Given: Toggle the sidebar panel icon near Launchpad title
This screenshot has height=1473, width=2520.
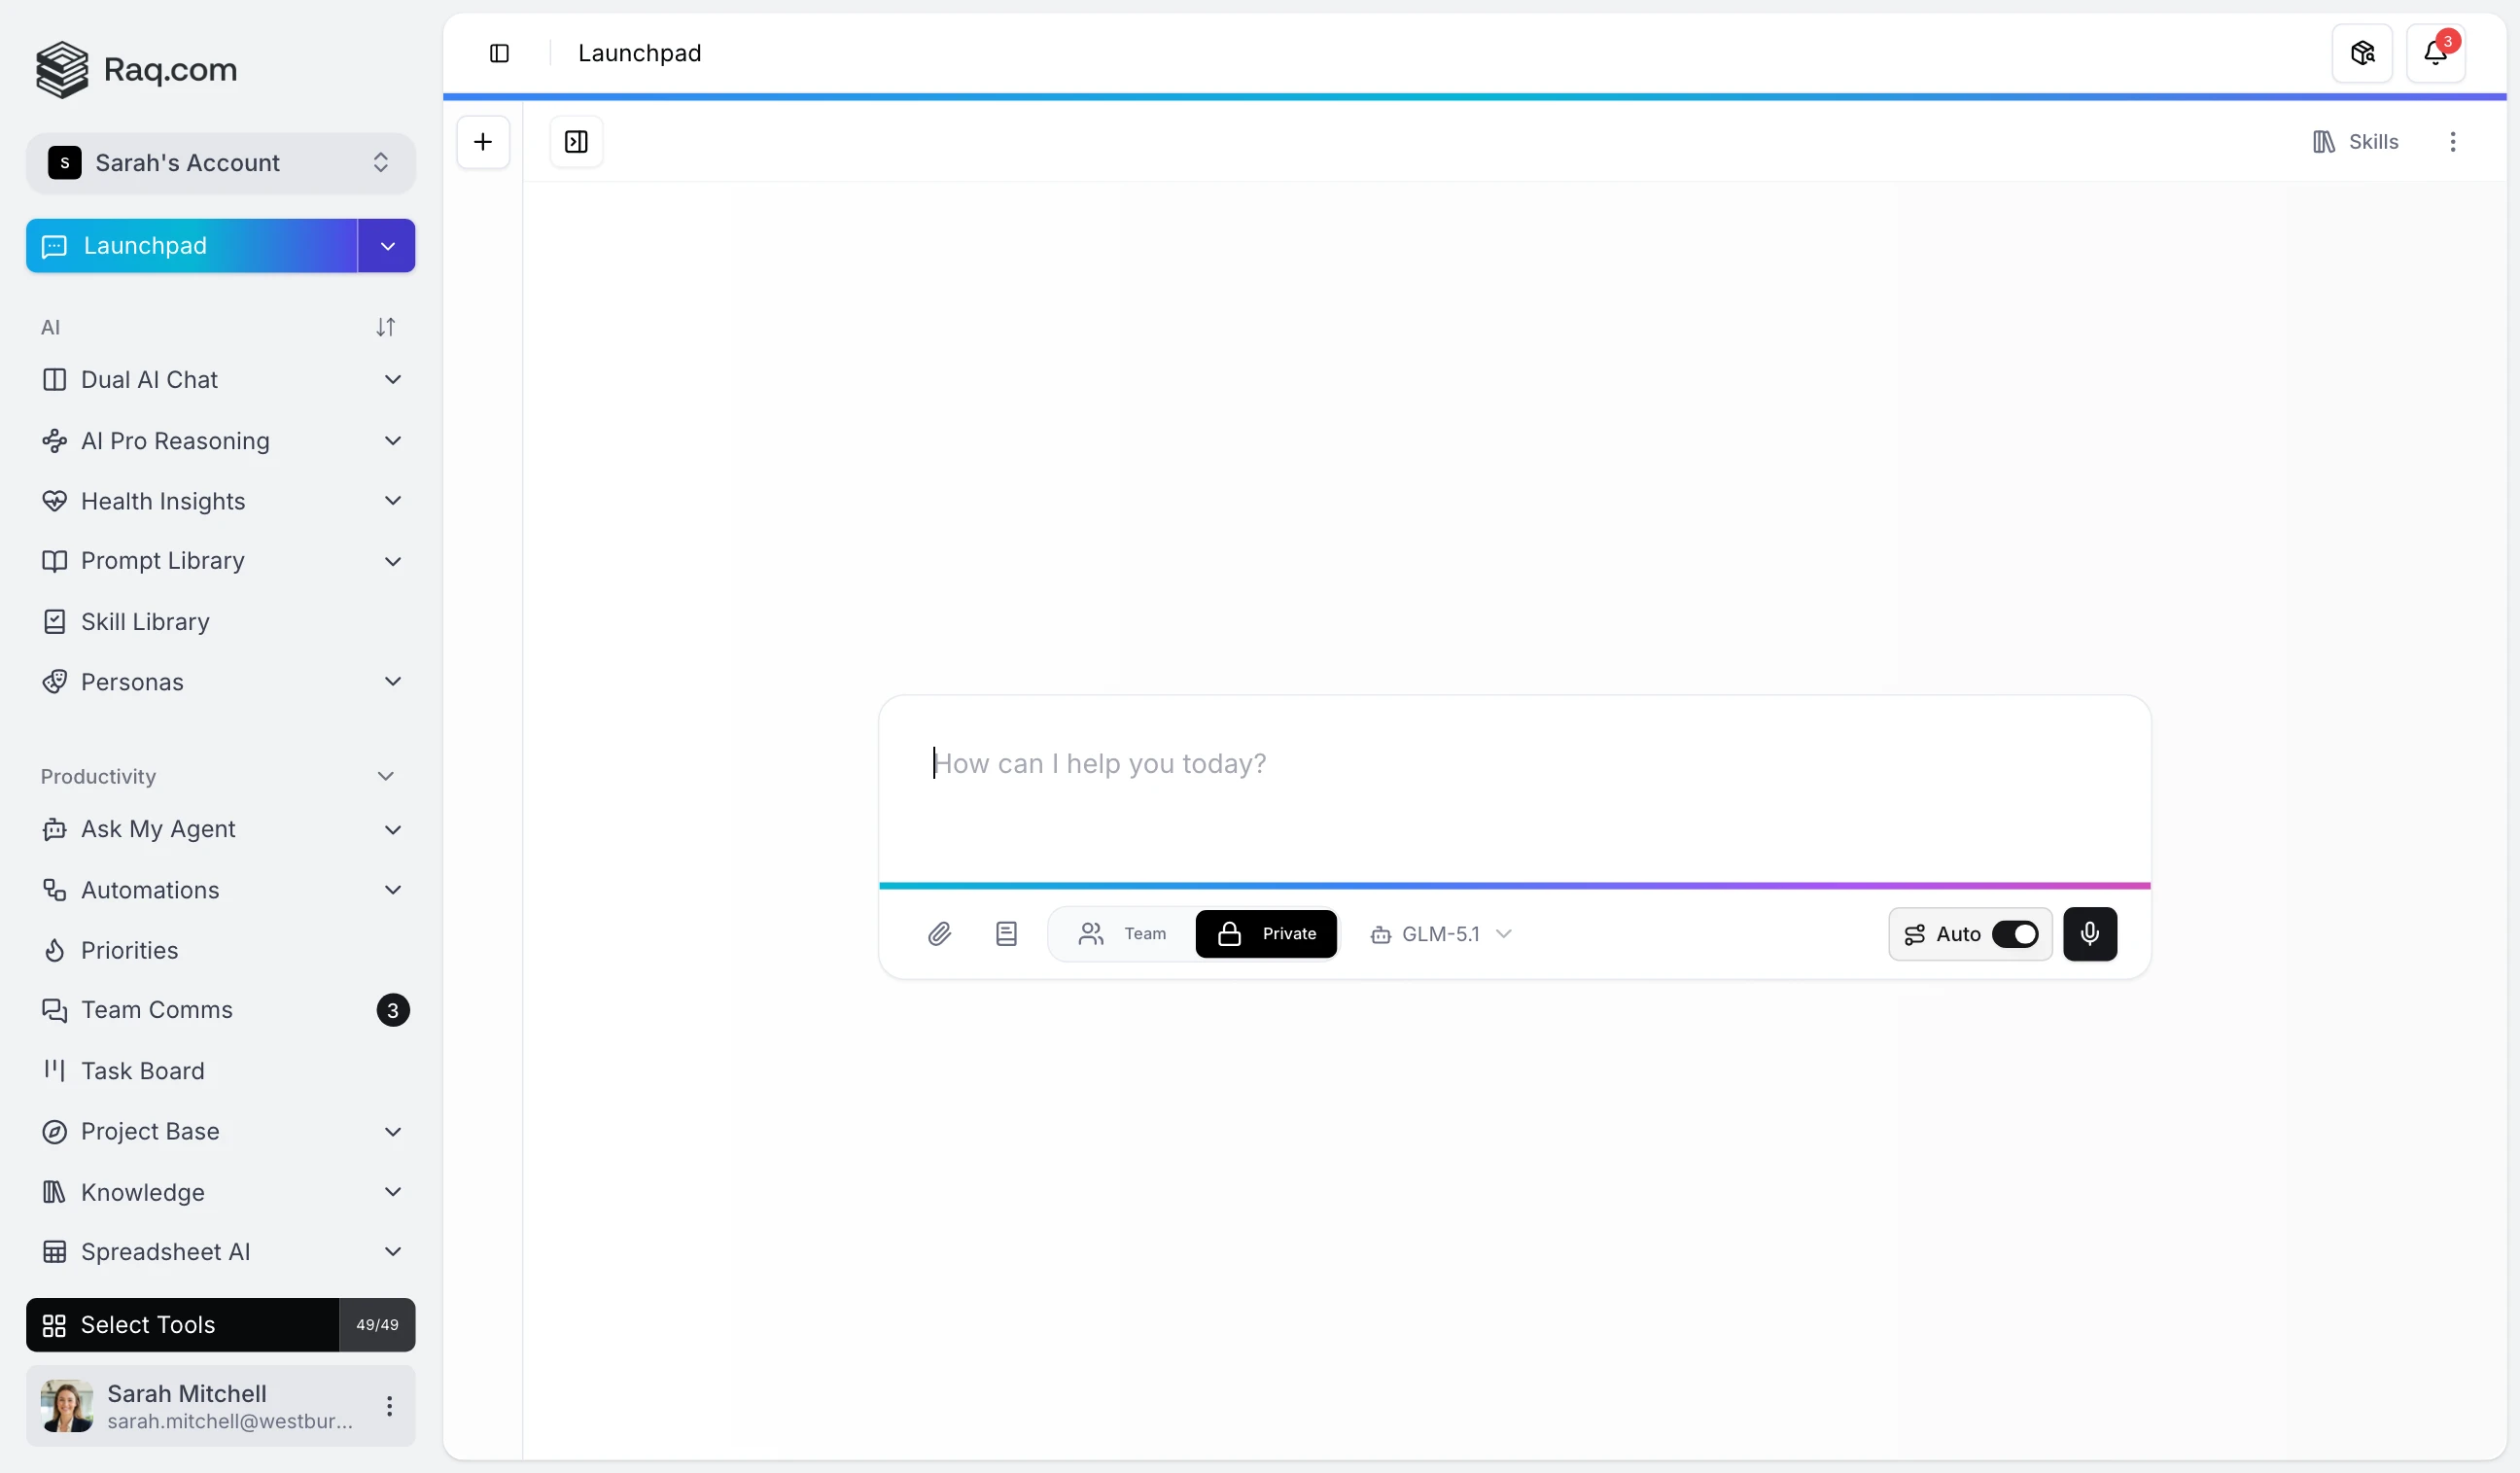Looking at the screenshot, I should pos(499,53).
